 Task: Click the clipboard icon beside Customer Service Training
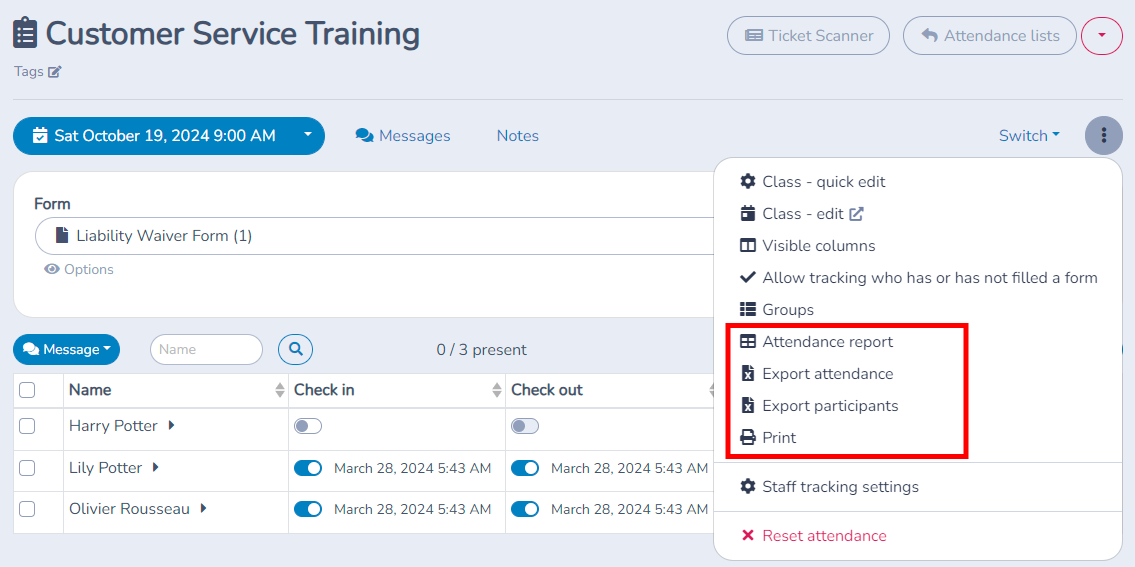coord(25,33)
